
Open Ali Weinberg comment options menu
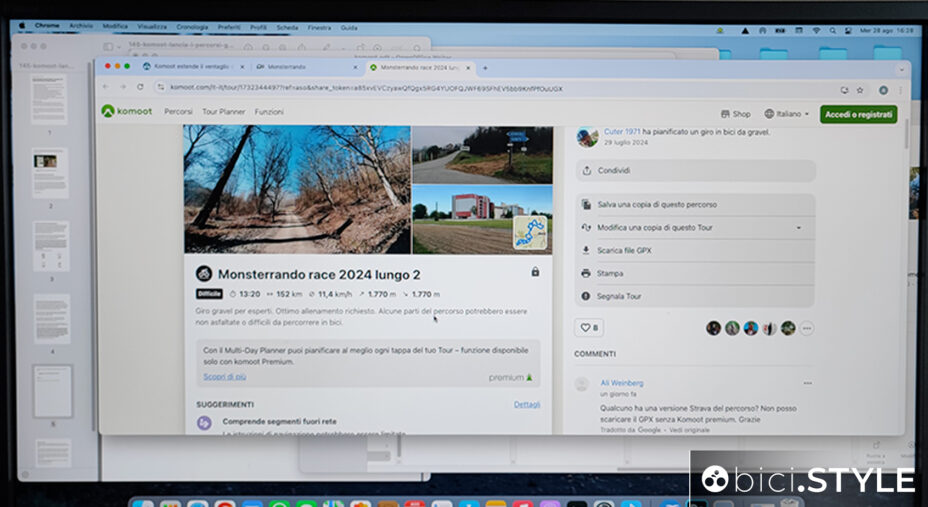coord(807,383)
